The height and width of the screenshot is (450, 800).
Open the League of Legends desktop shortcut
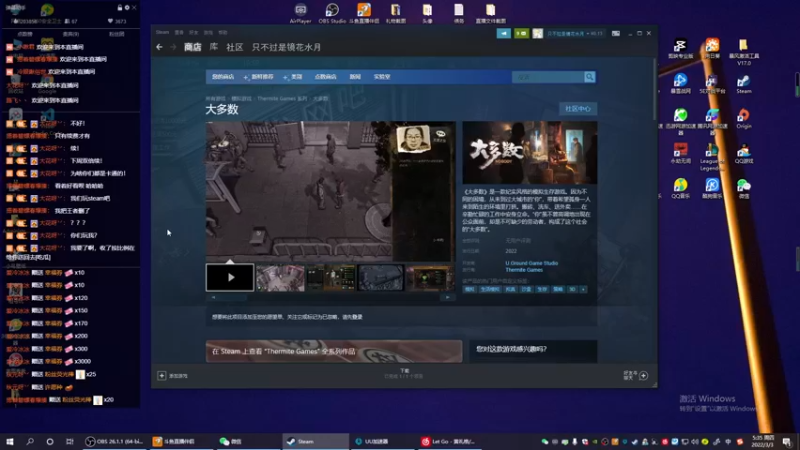point(712,157)
